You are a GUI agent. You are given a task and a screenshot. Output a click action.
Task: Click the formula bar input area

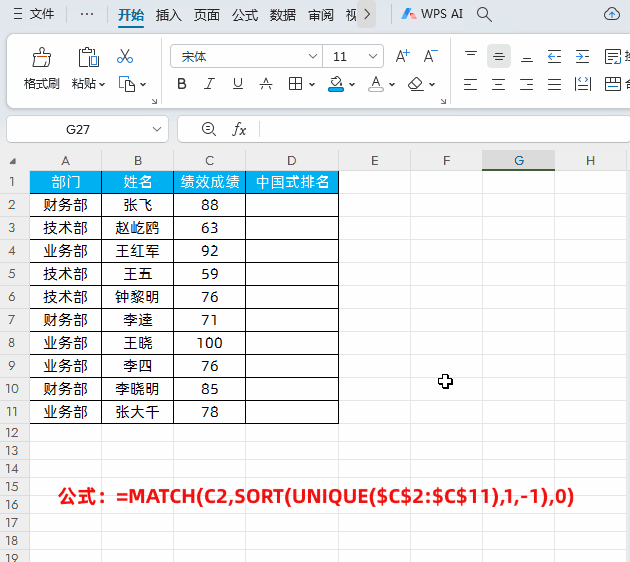pos(444,129)
